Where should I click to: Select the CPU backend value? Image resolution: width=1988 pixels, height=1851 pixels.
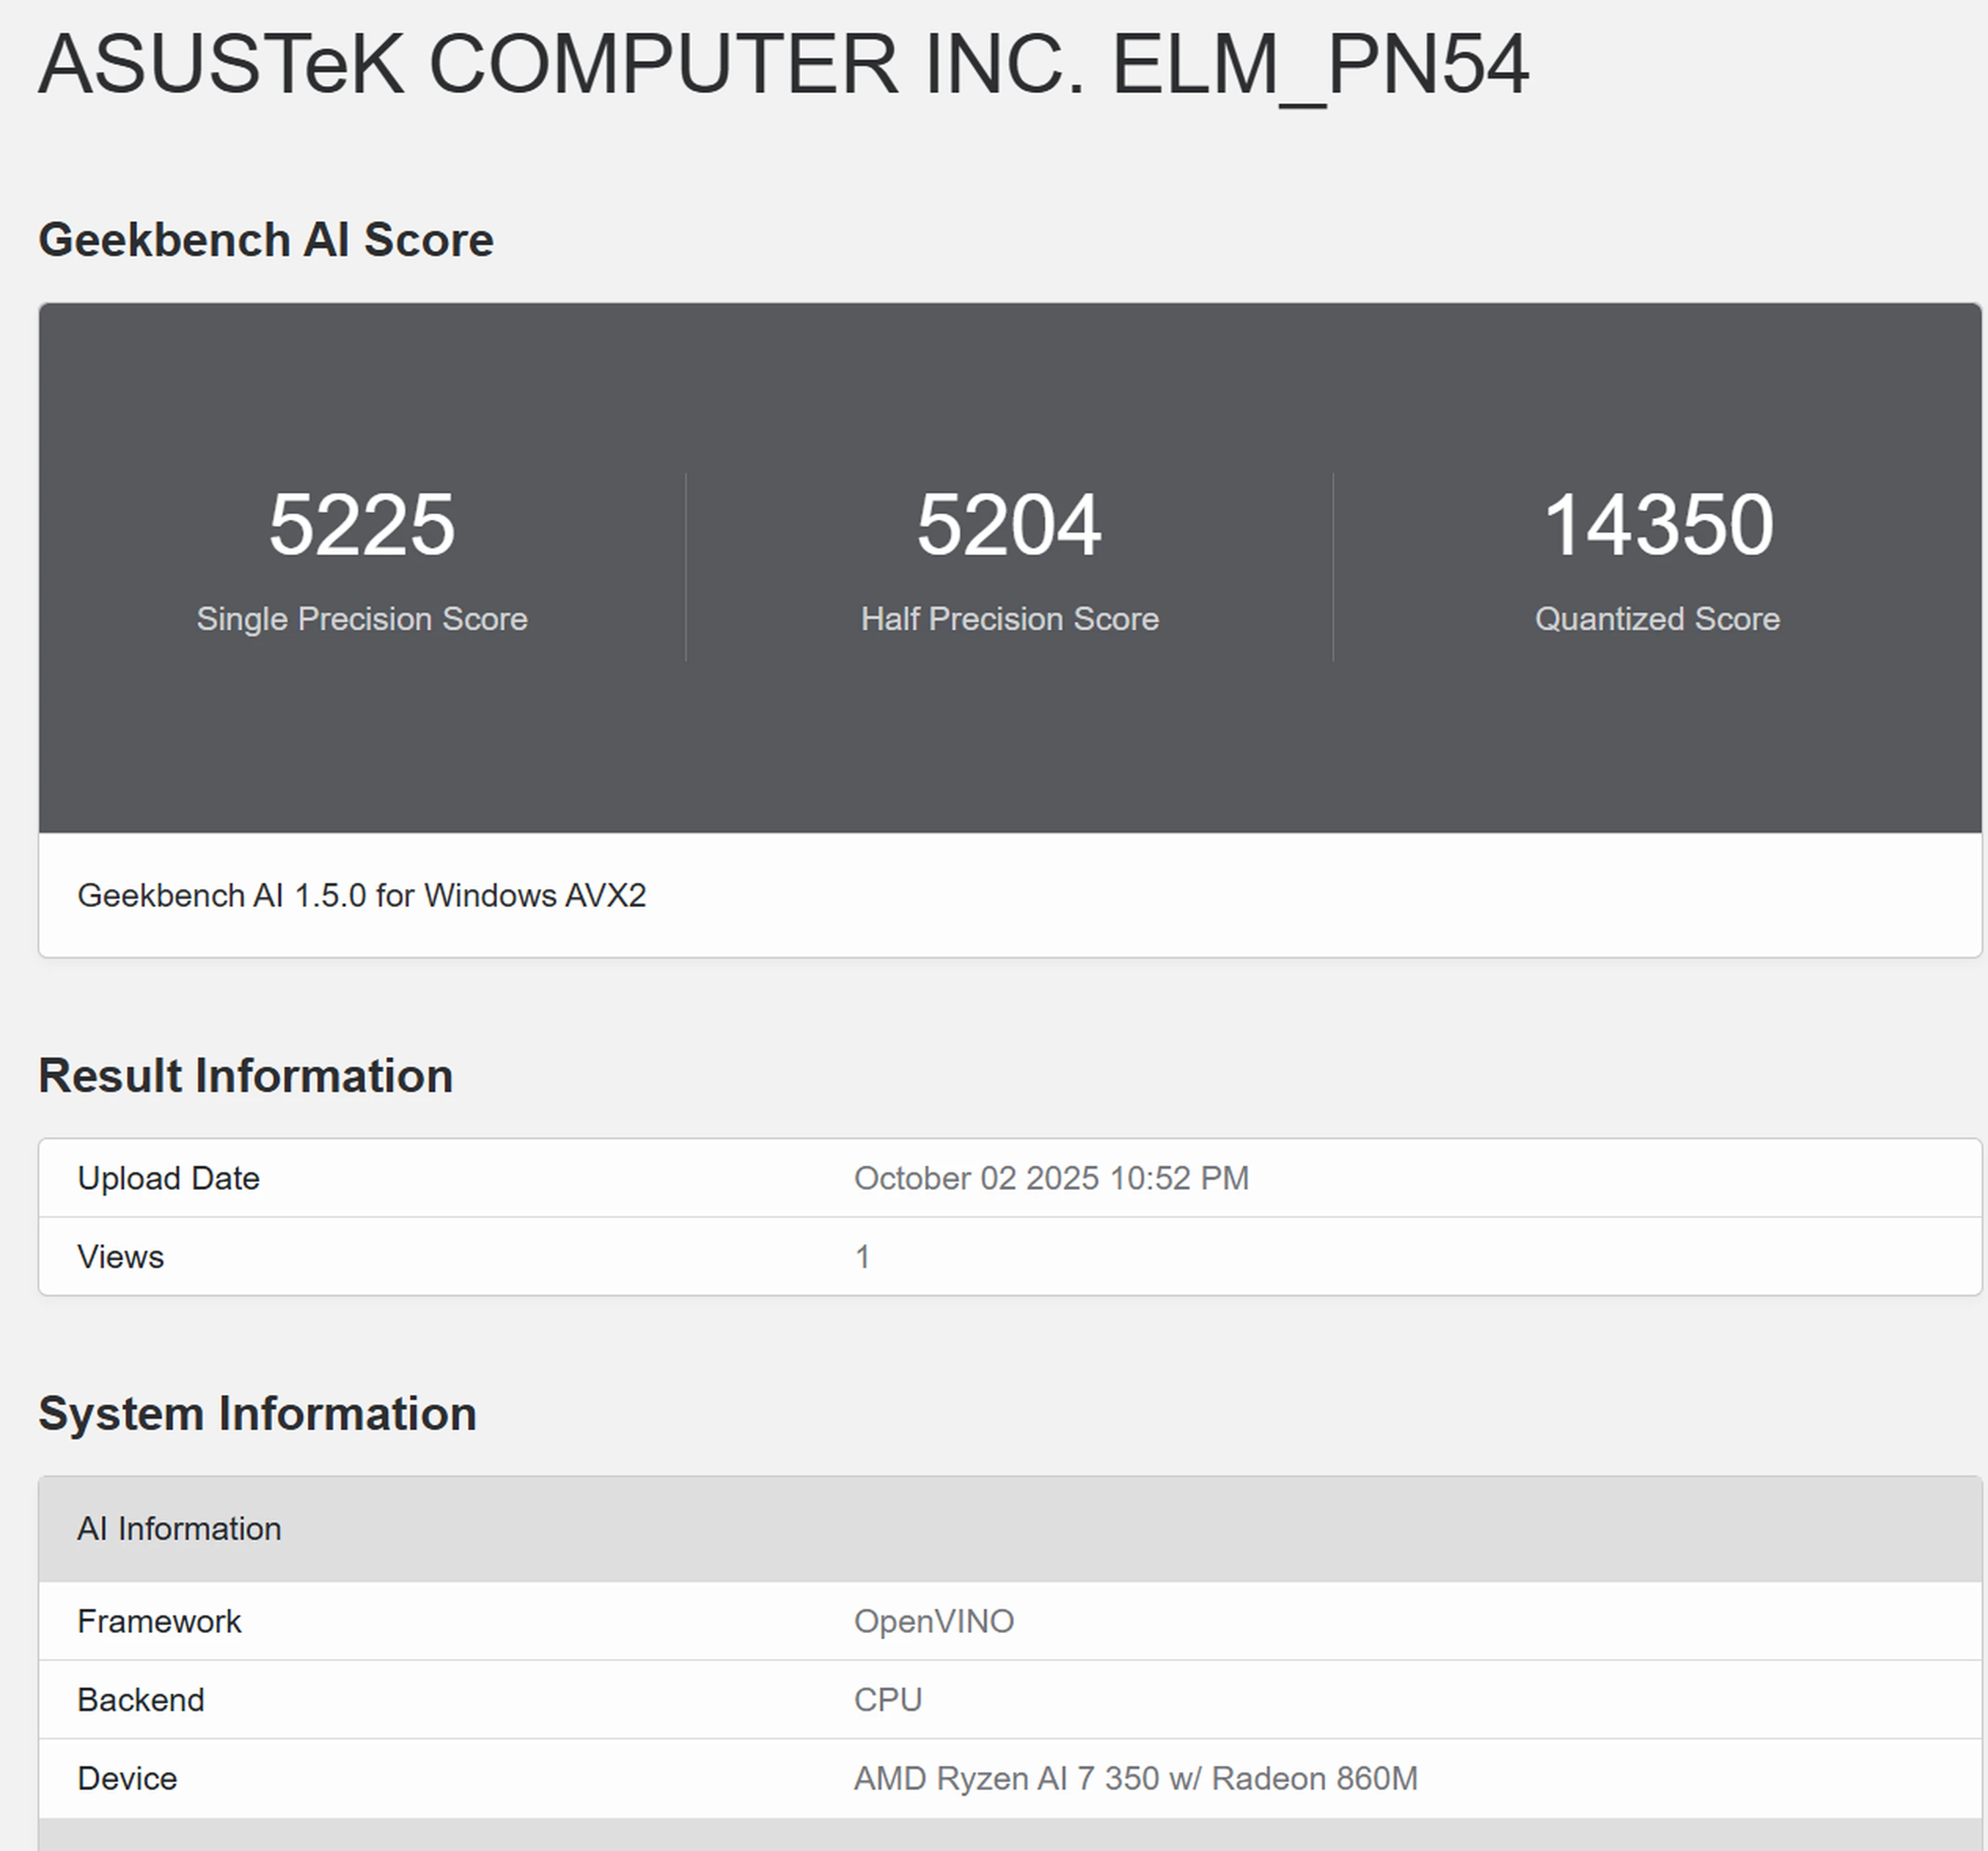(x=886, y=1700)
